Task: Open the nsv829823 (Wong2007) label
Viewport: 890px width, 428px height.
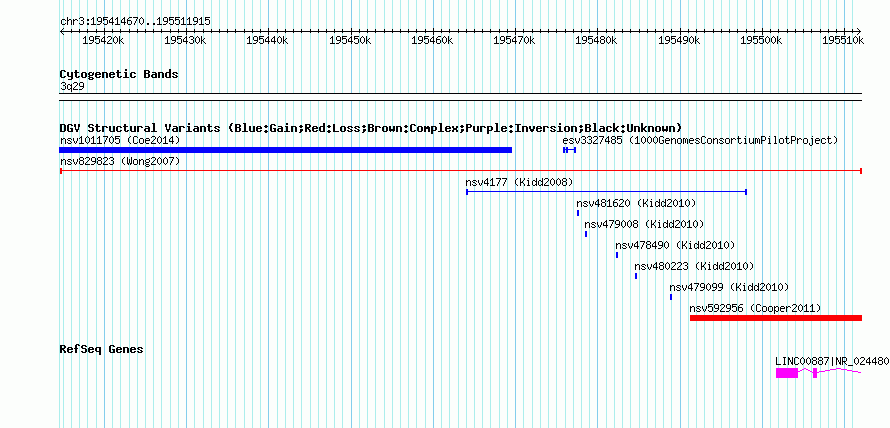Action: [120, 161]
